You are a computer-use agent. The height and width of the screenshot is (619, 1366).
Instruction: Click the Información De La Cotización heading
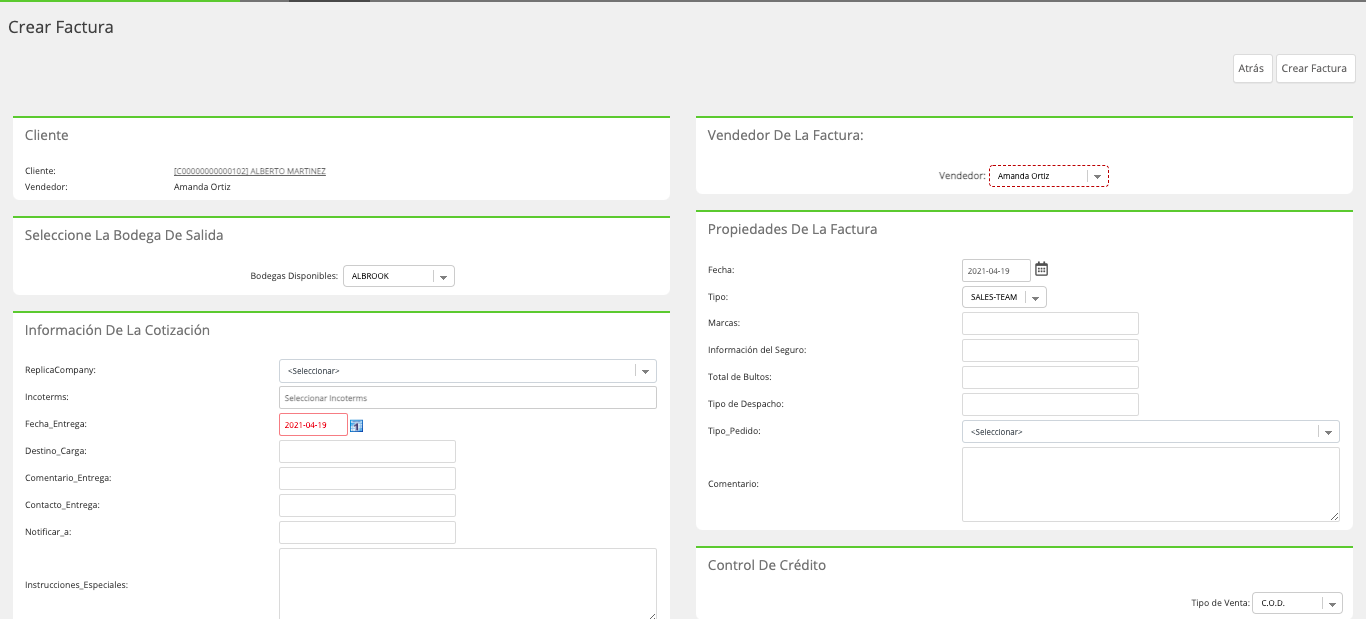pyautogui.click(x=117, y=330)
